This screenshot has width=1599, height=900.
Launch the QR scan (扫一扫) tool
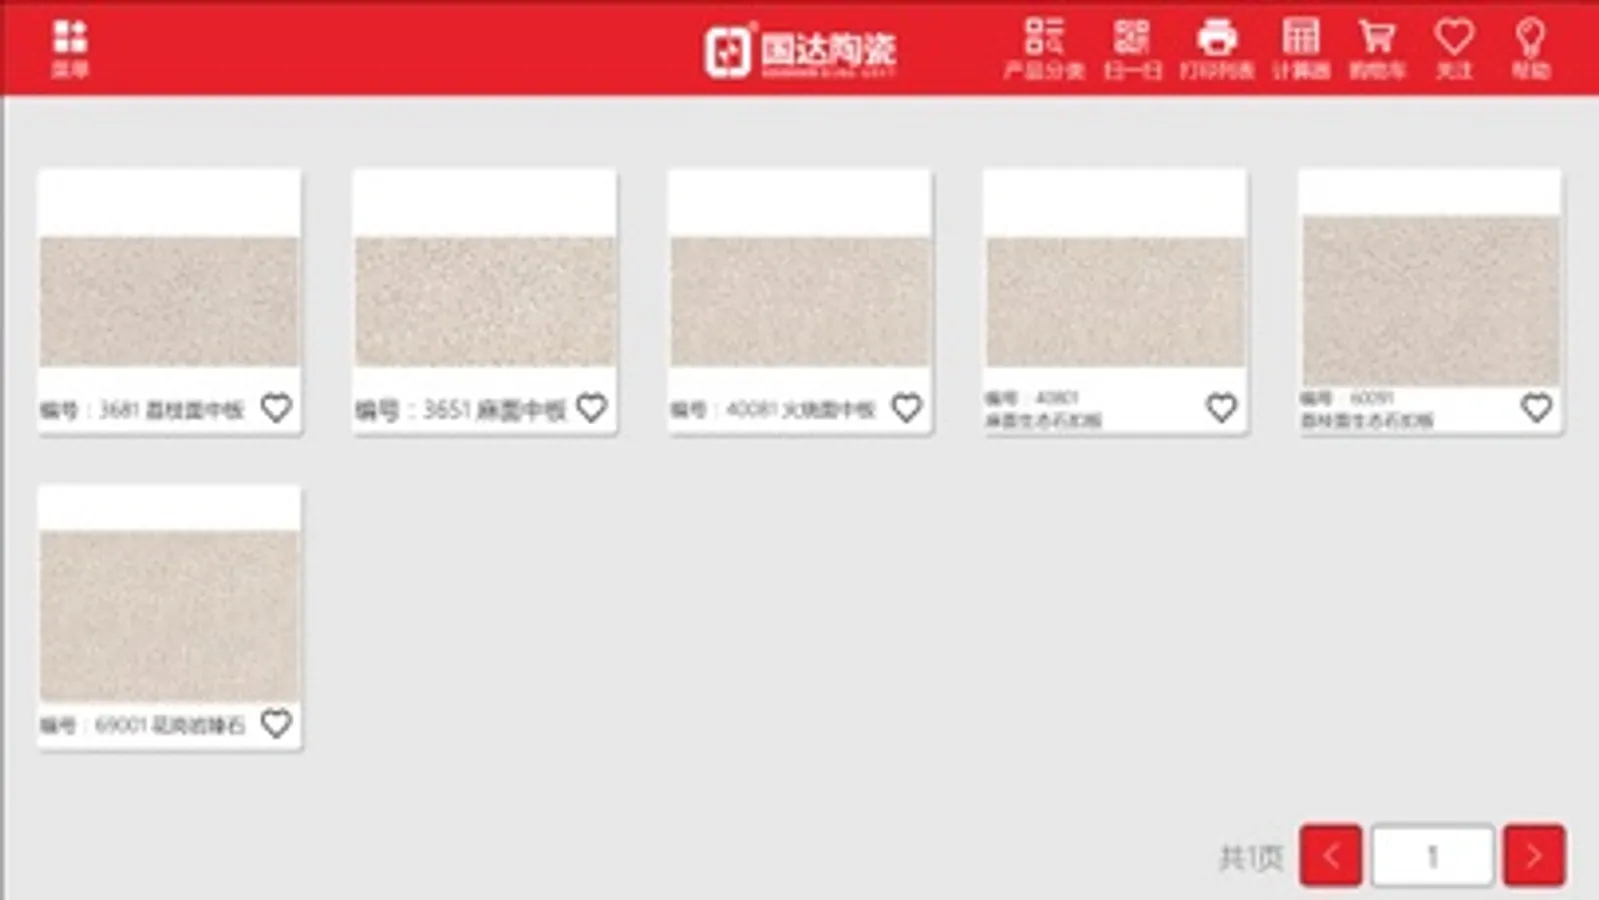click(1132, 48)
